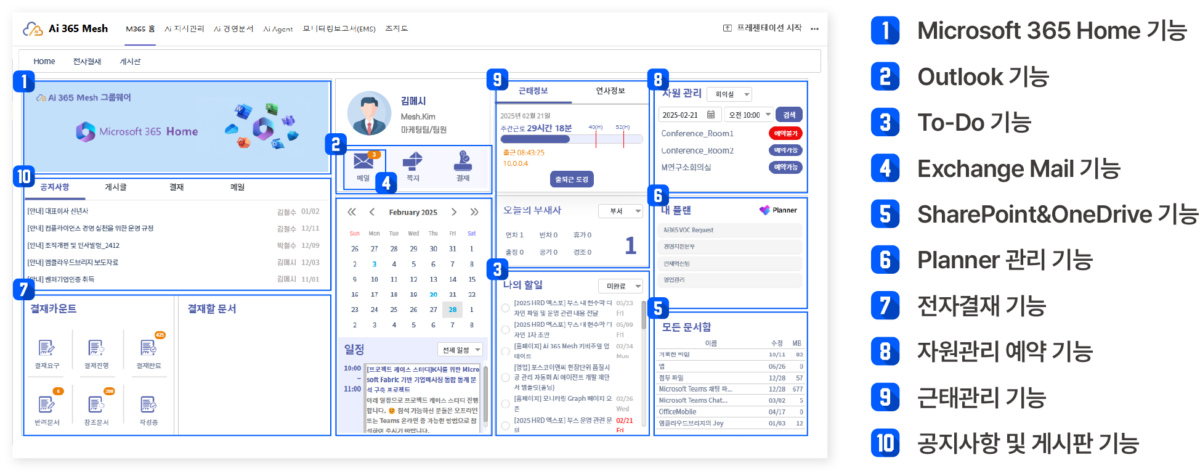Viewport: 1200px width, 476px height.
Task: Check the 홈페이지 Graph 페이지 to-do radio
Action: (x=507, y=402)
